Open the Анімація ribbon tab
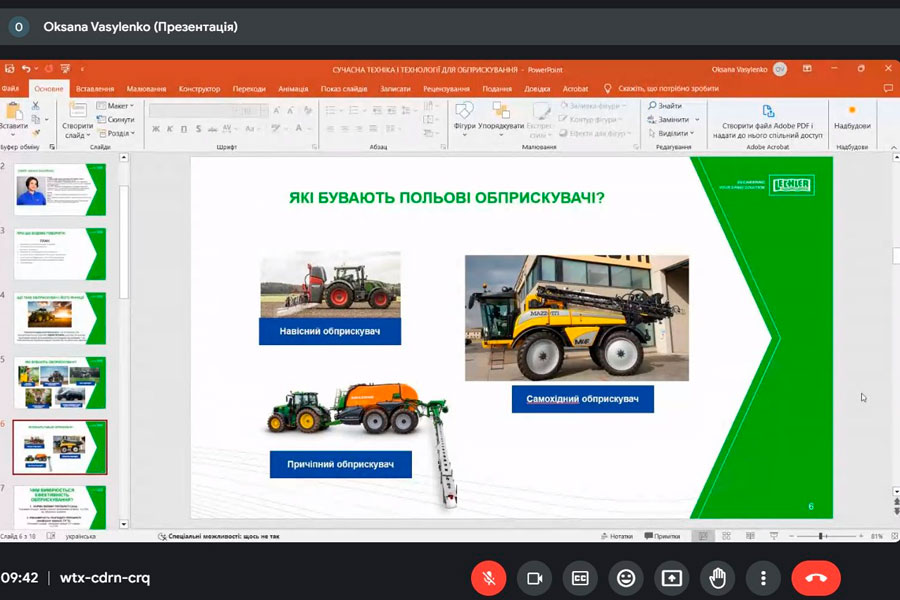Screen dimensions: 900x600 coord(293,89)
